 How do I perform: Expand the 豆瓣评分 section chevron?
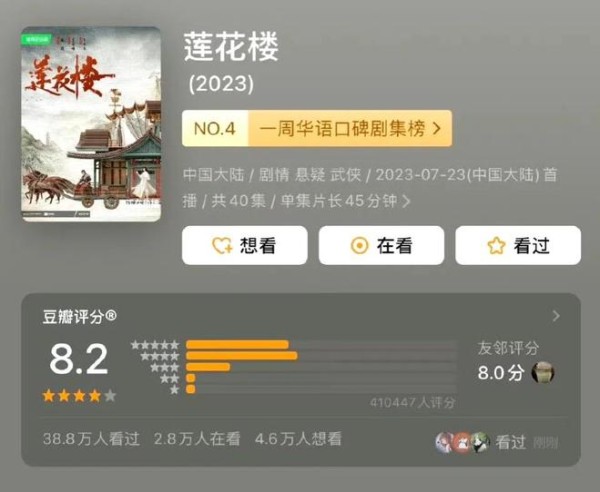[556, 316]
